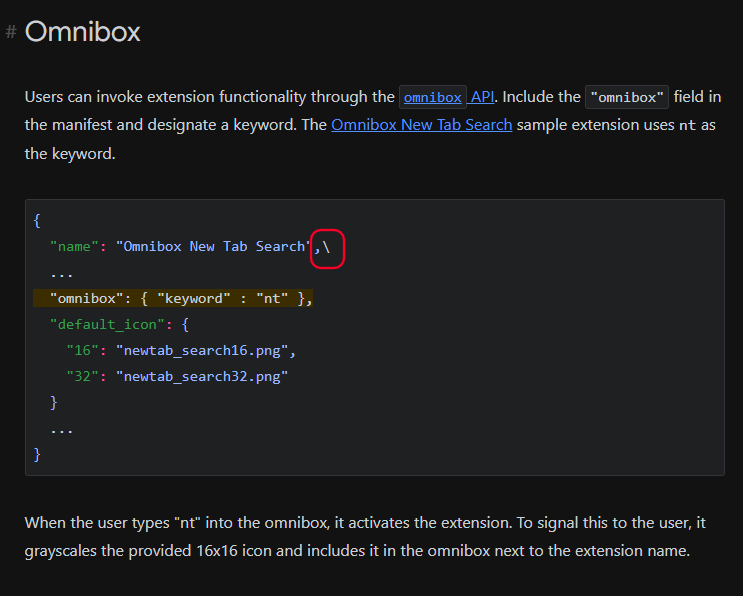The height and width of the screenshot is (596, 743).
Task: Click the closing brace of default_icon
Action: click(54, 403)
